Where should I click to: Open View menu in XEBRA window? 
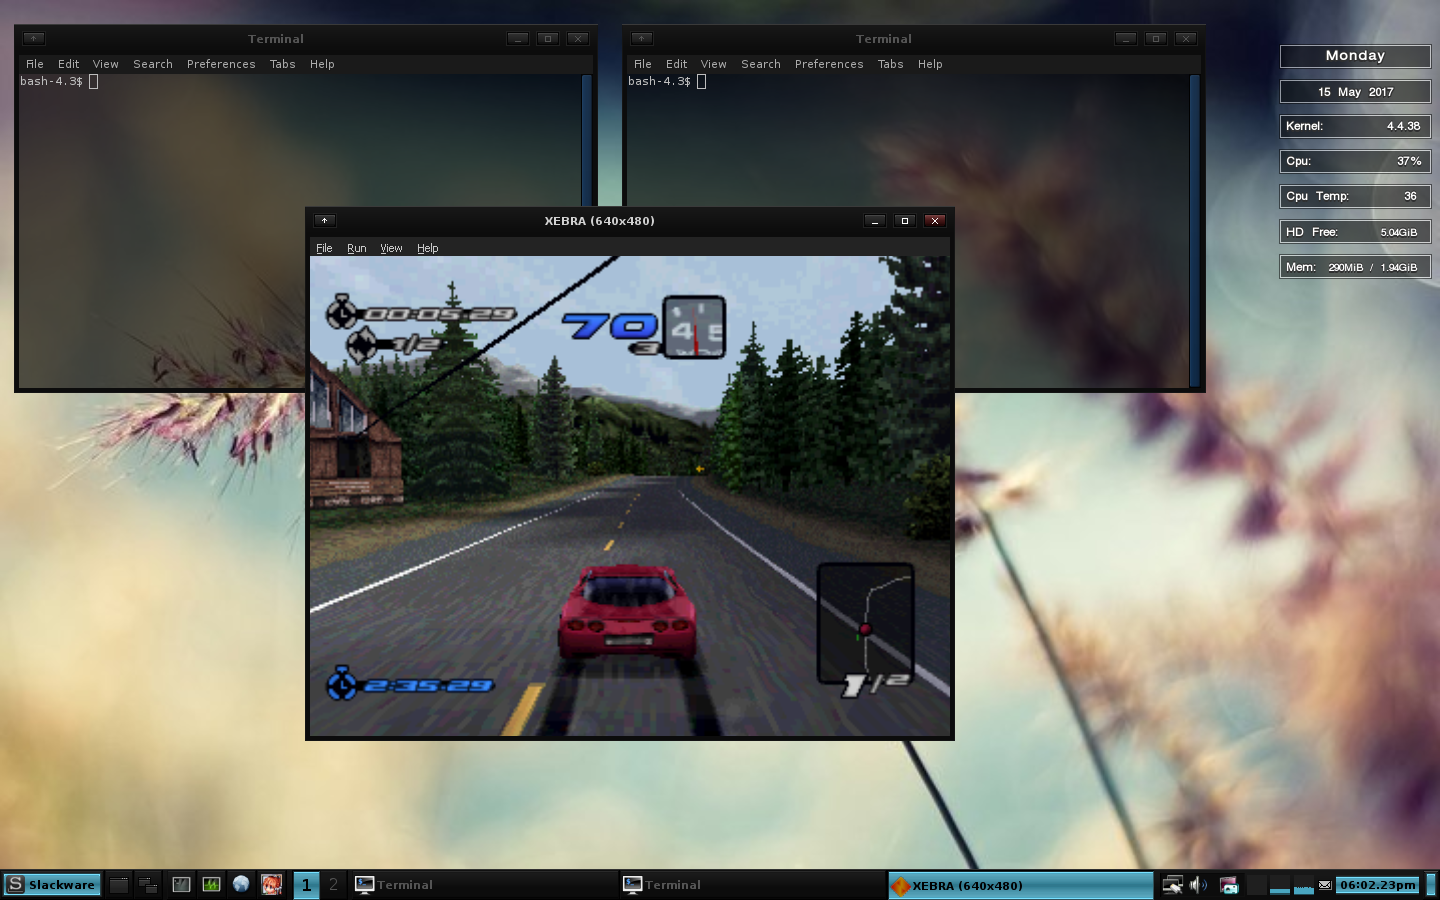coord(391,248)
